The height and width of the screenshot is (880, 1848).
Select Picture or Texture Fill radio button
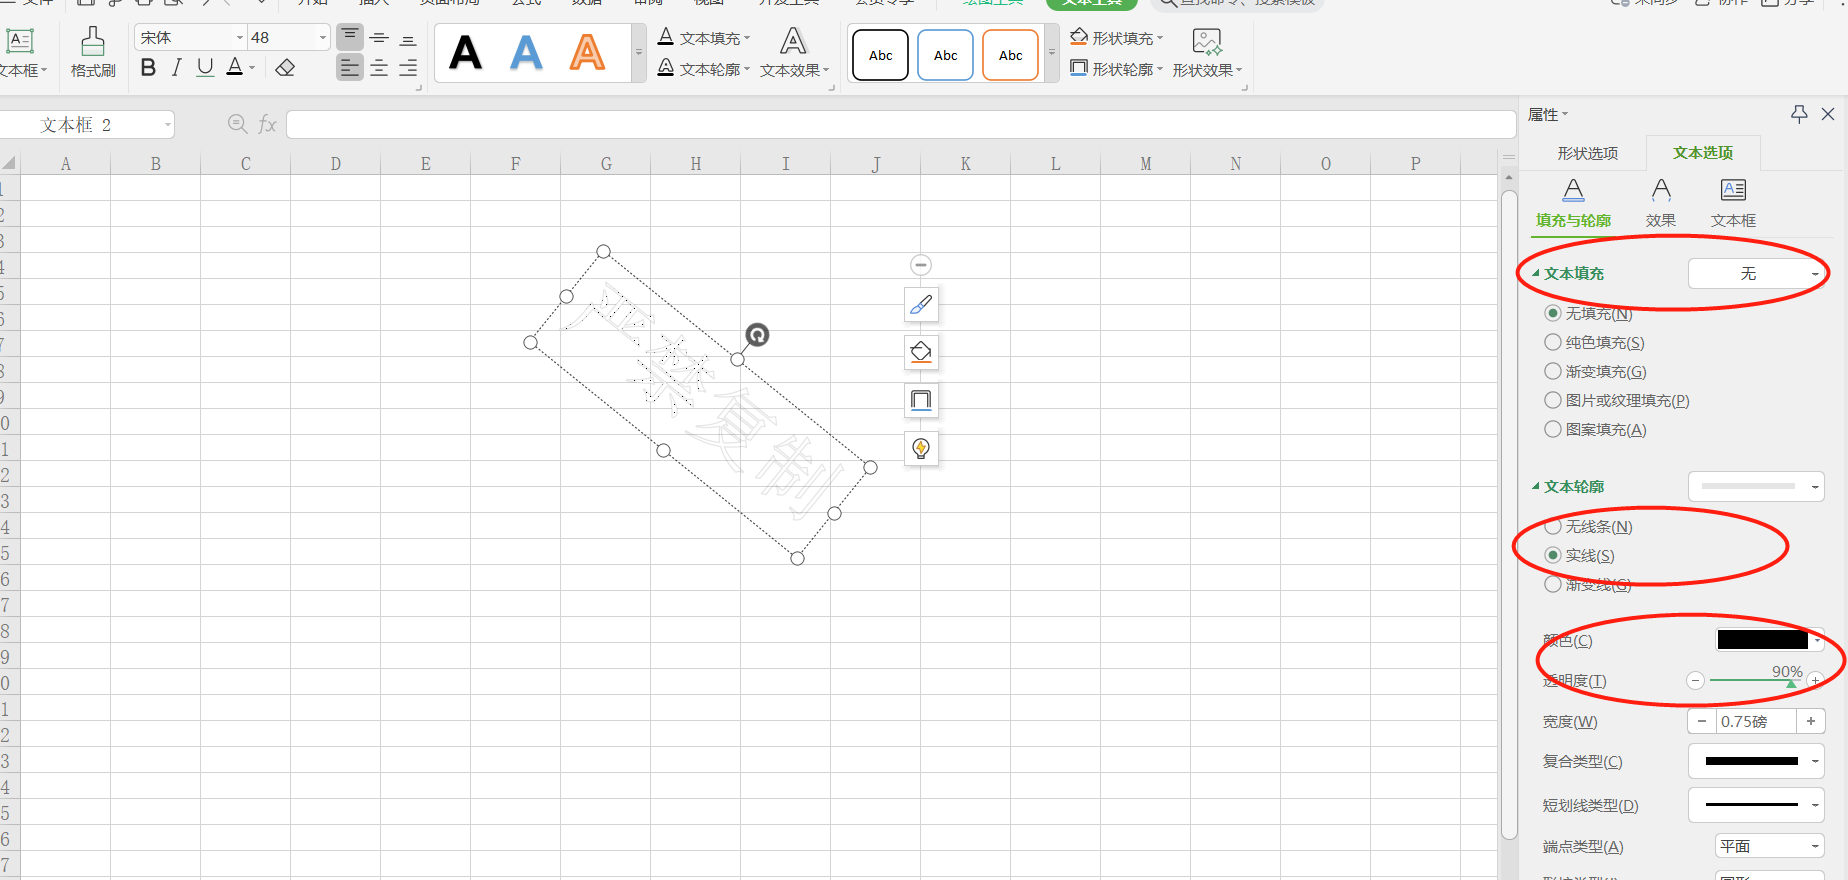tap(1553, 400)
